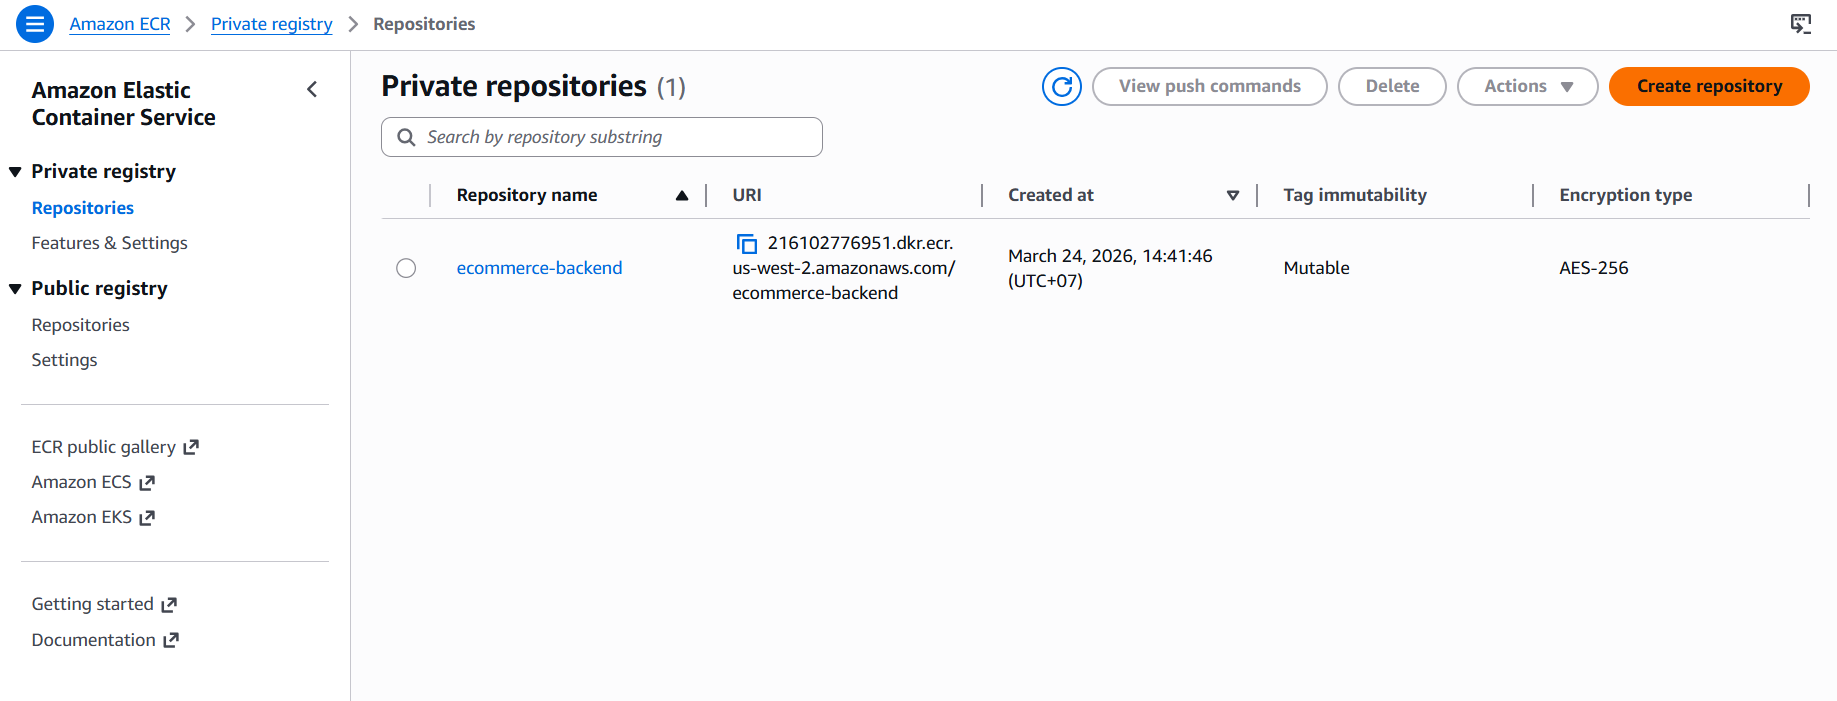Open the CloudShell icon at top right
The image size is (1837, 701).
(x=1800, y=24)
